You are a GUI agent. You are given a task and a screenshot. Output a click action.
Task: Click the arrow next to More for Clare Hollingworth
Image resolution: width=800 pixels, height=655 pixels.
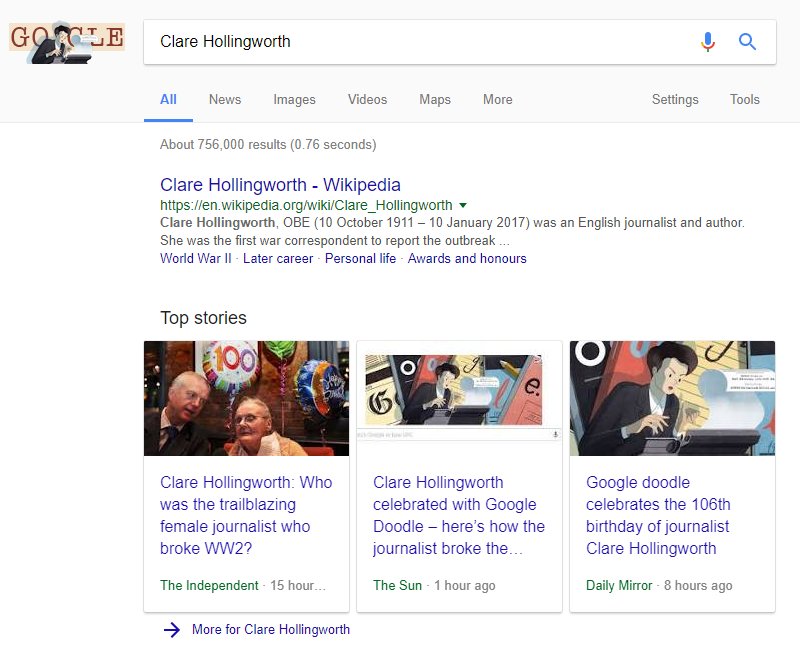tap(172, 630)
